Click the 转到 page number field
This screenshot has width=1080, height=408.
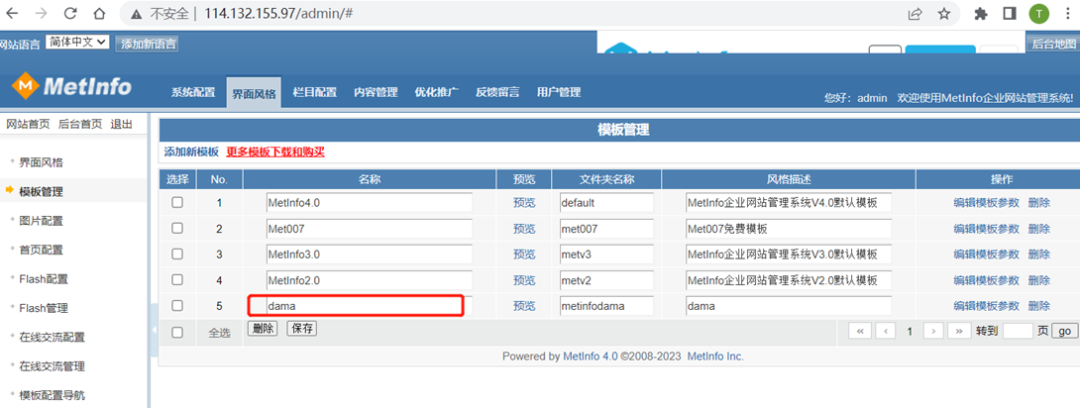pos(1018,332)
